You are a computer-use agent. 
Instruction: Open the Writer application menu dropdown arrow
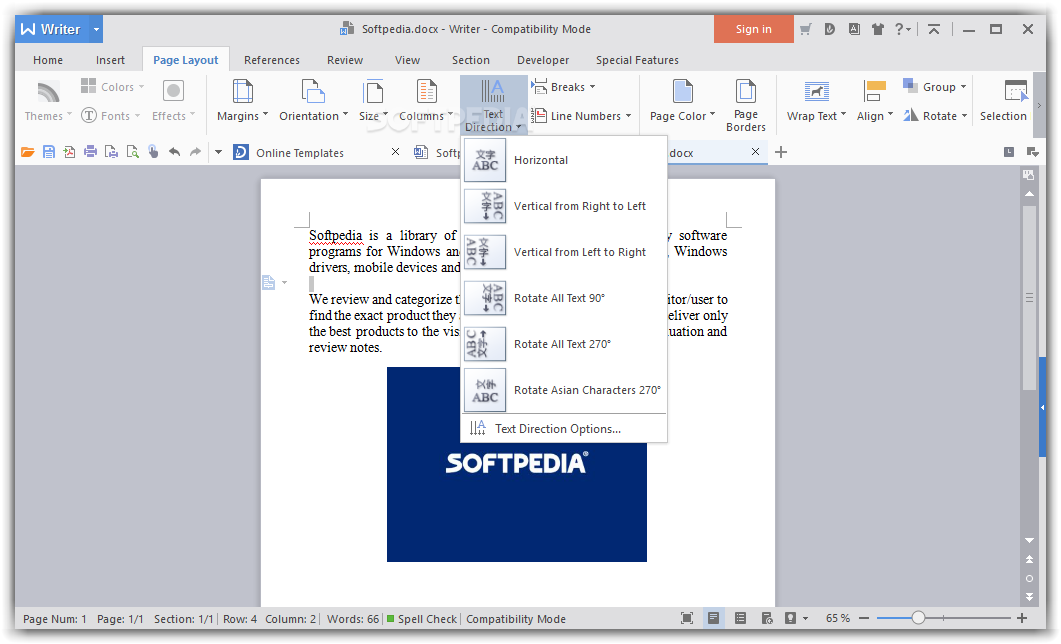click(96, 29)
